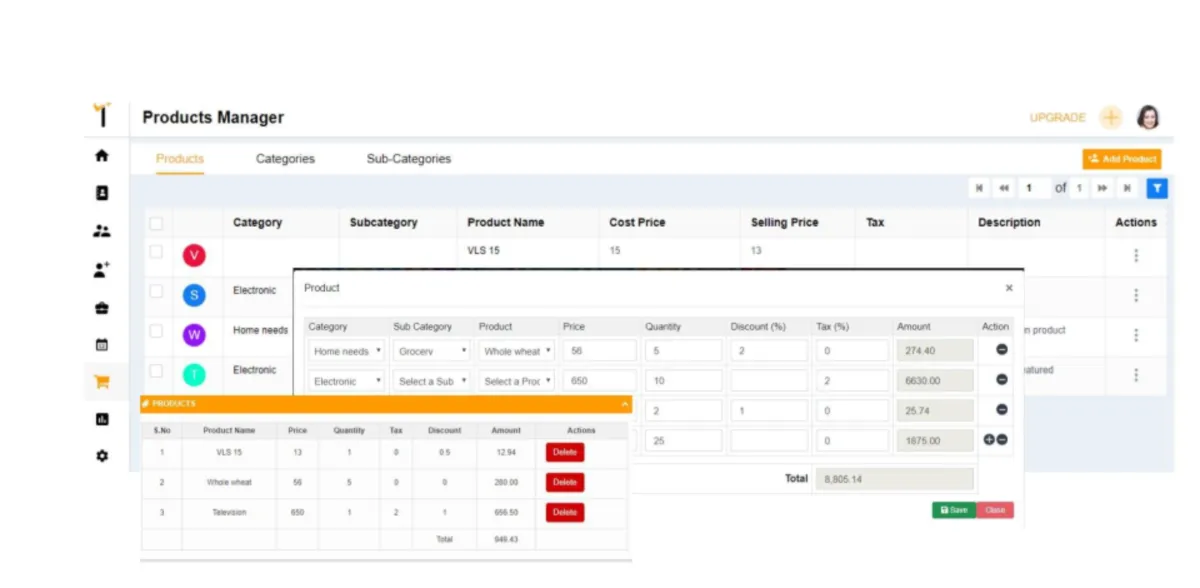Screen dimensions: 1200x588
Task: Tick the select-all checkbox in the table header
Action: coord(156,223)
